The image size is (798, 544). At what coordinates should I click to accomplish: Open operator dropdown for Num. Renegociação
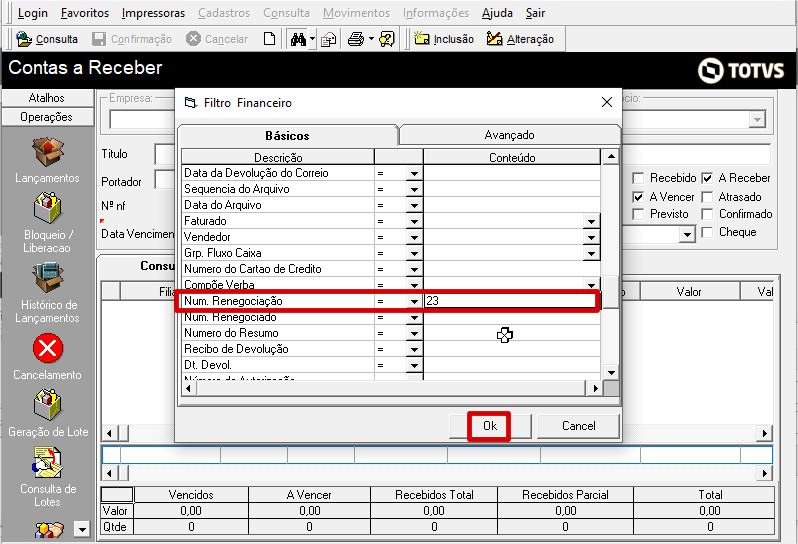pyautogui.click(x=414, y=301)
